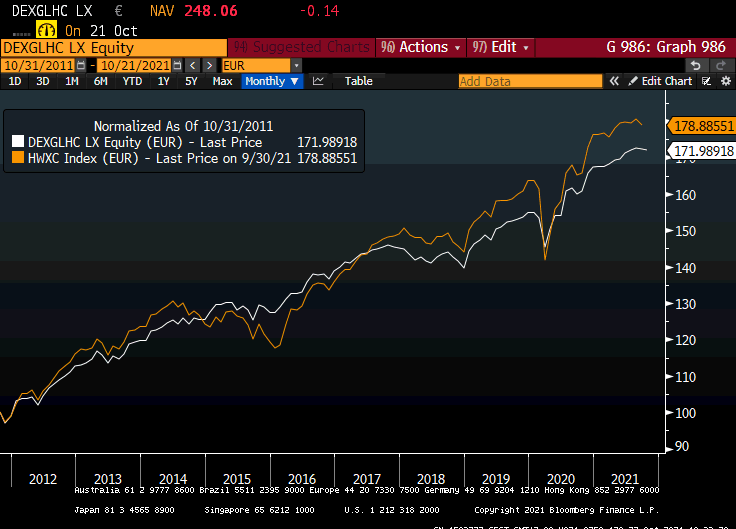The image size is (736, 529).
Task: Click the orange 178.88551 axis value label
Action: [x=702, y=126]
